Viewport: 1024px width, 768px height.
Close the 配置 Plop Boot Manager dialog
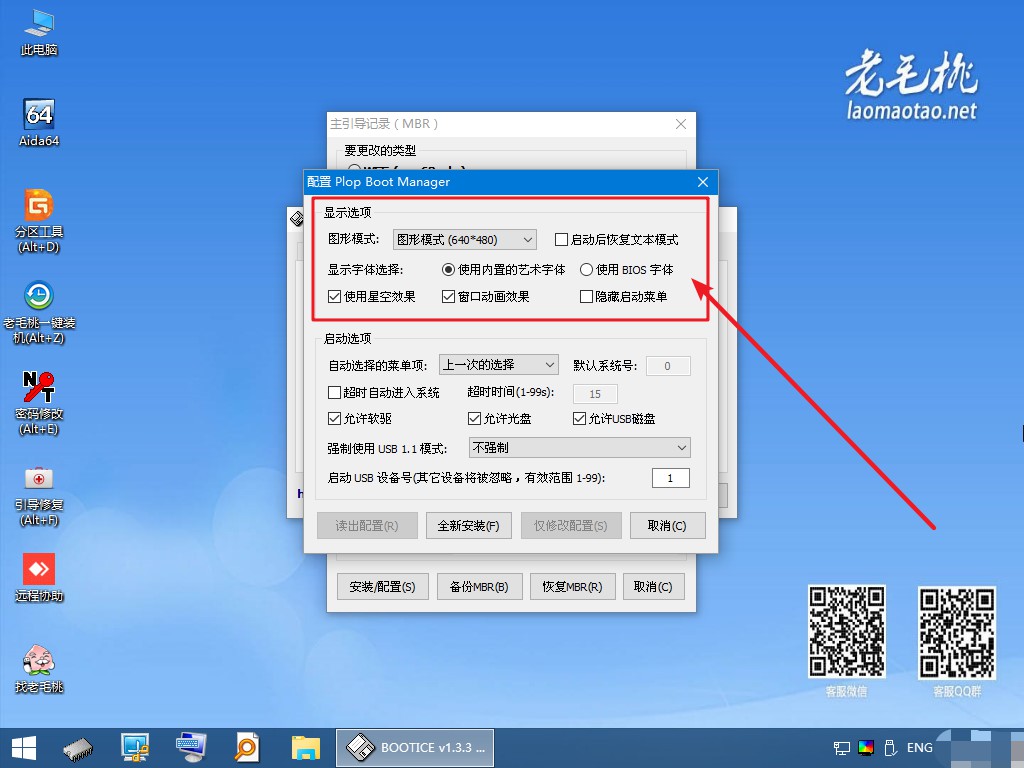[703, 182]
